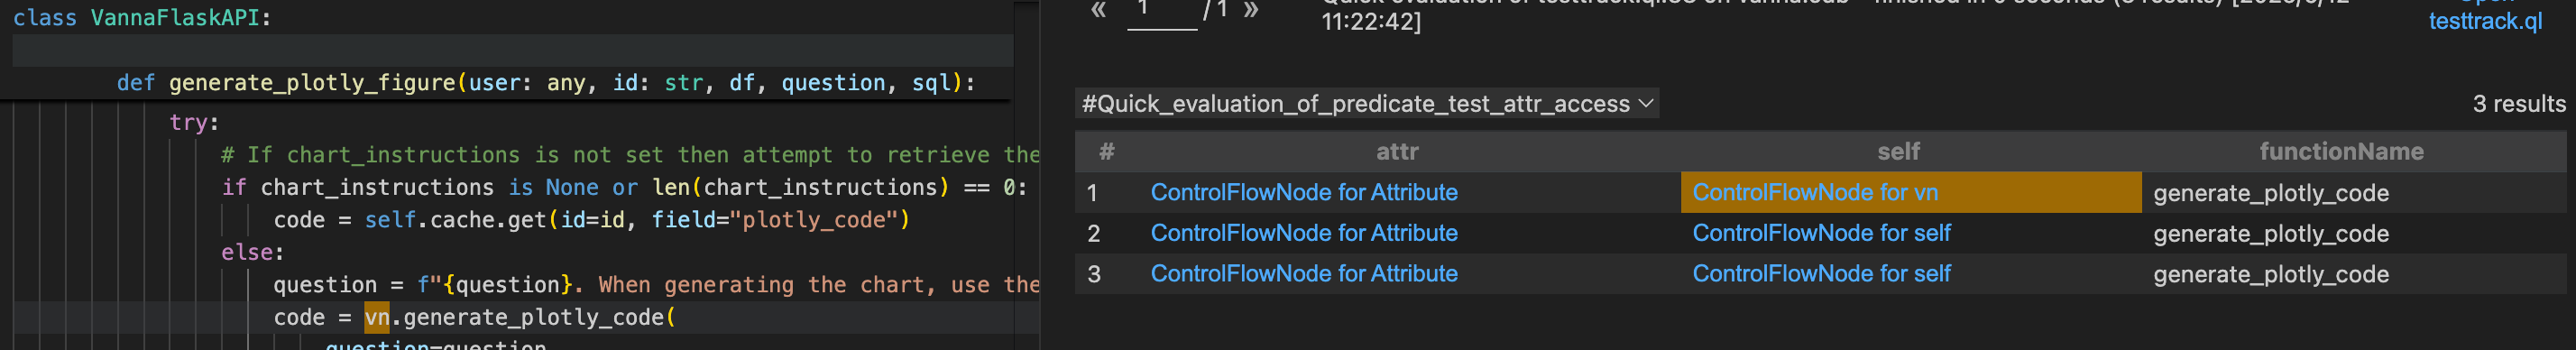
Task: Click highlighted vn in the code editor
Action: pos(377,317)
